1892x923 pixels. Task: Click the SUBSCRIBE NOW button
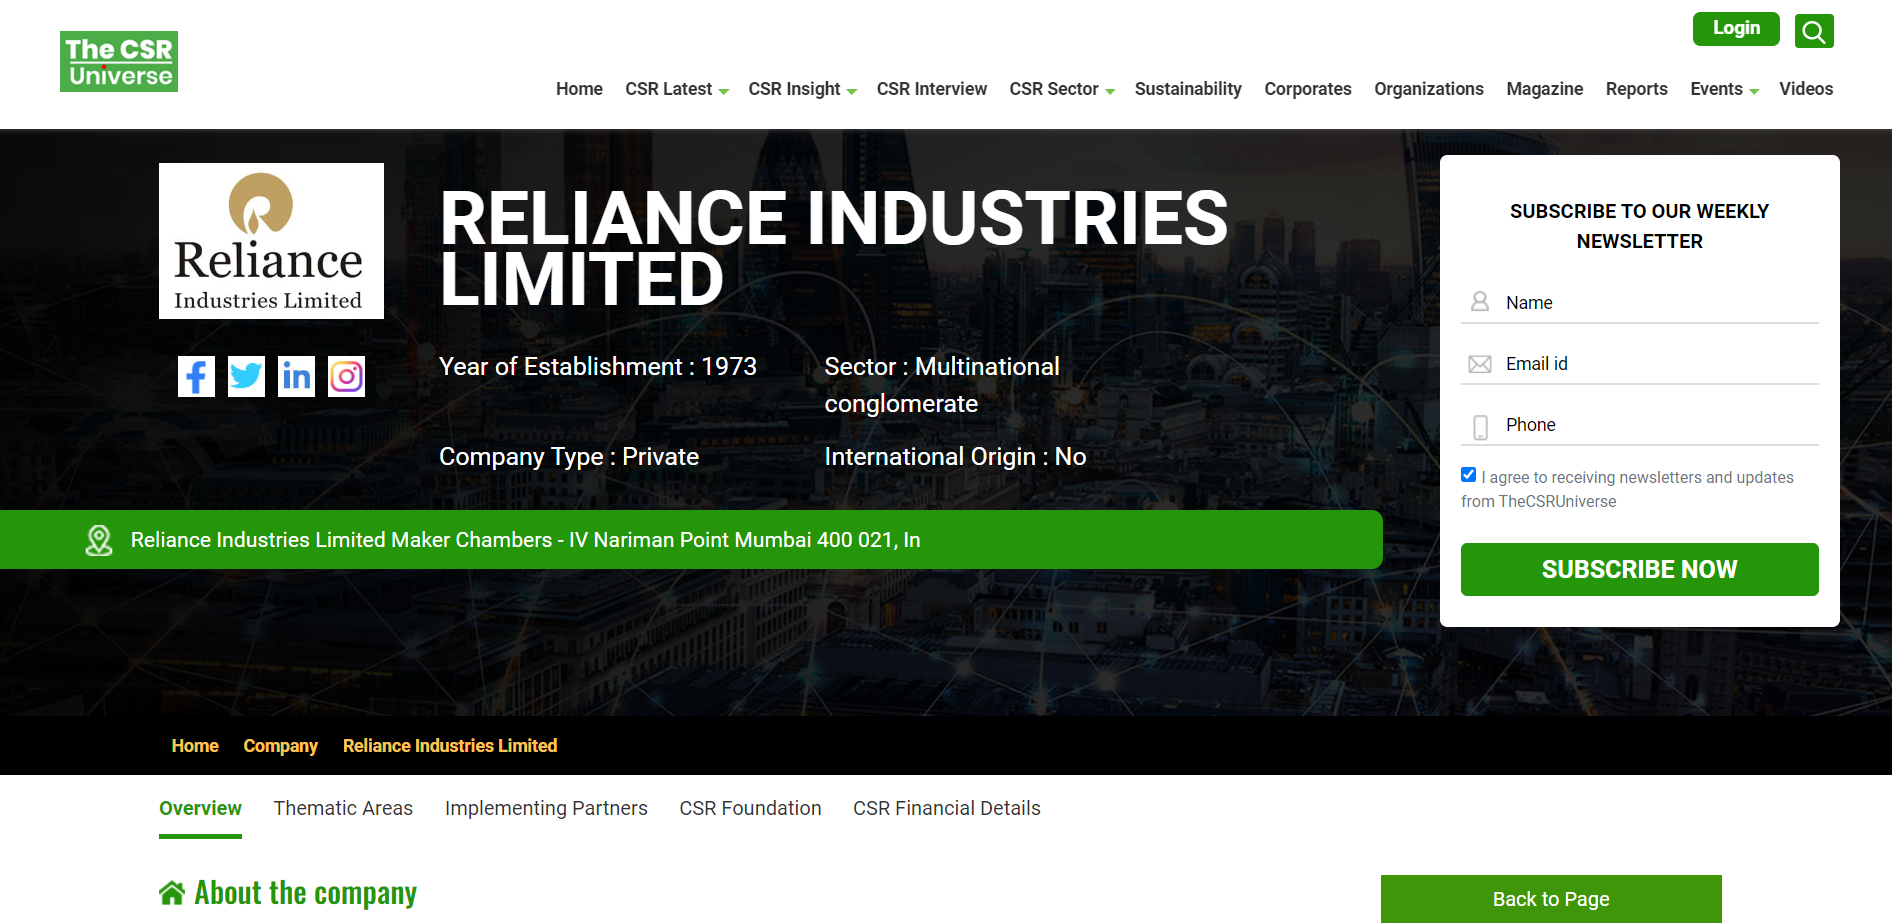pos(1640,569)
